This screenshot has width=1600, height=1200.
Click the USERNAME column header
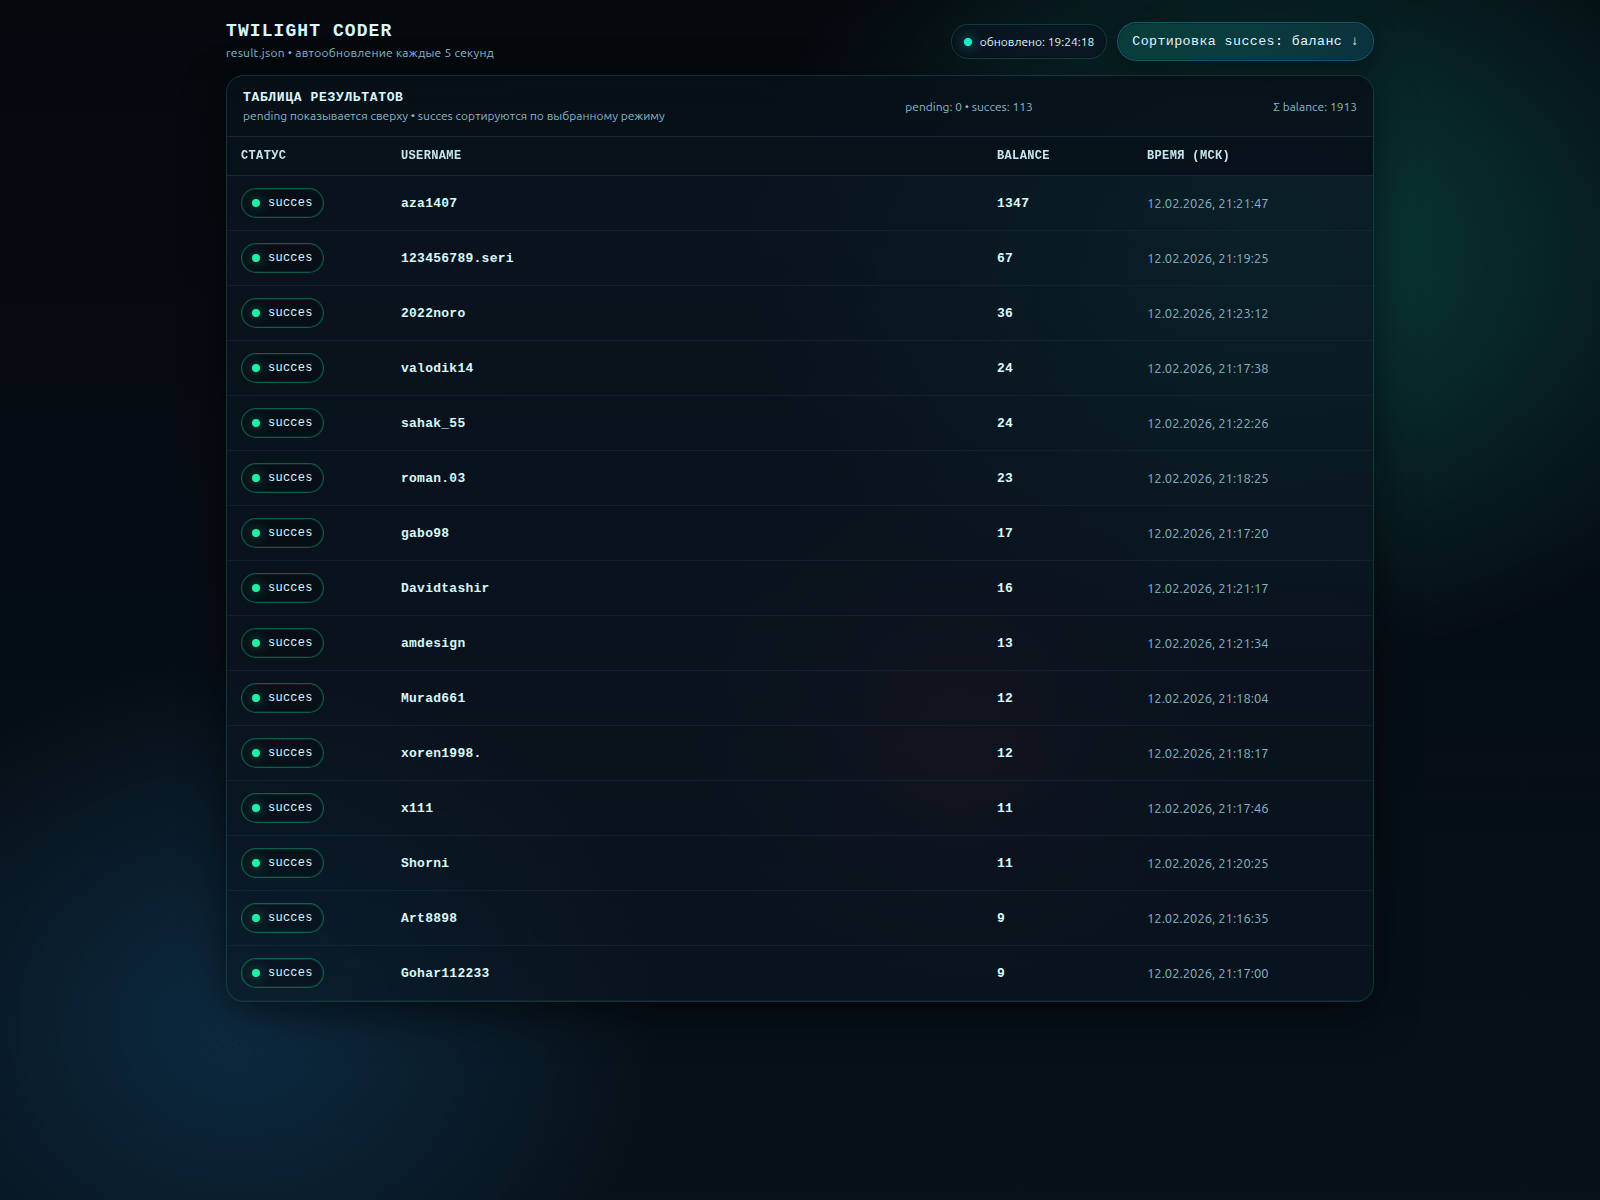coord(431,155)
